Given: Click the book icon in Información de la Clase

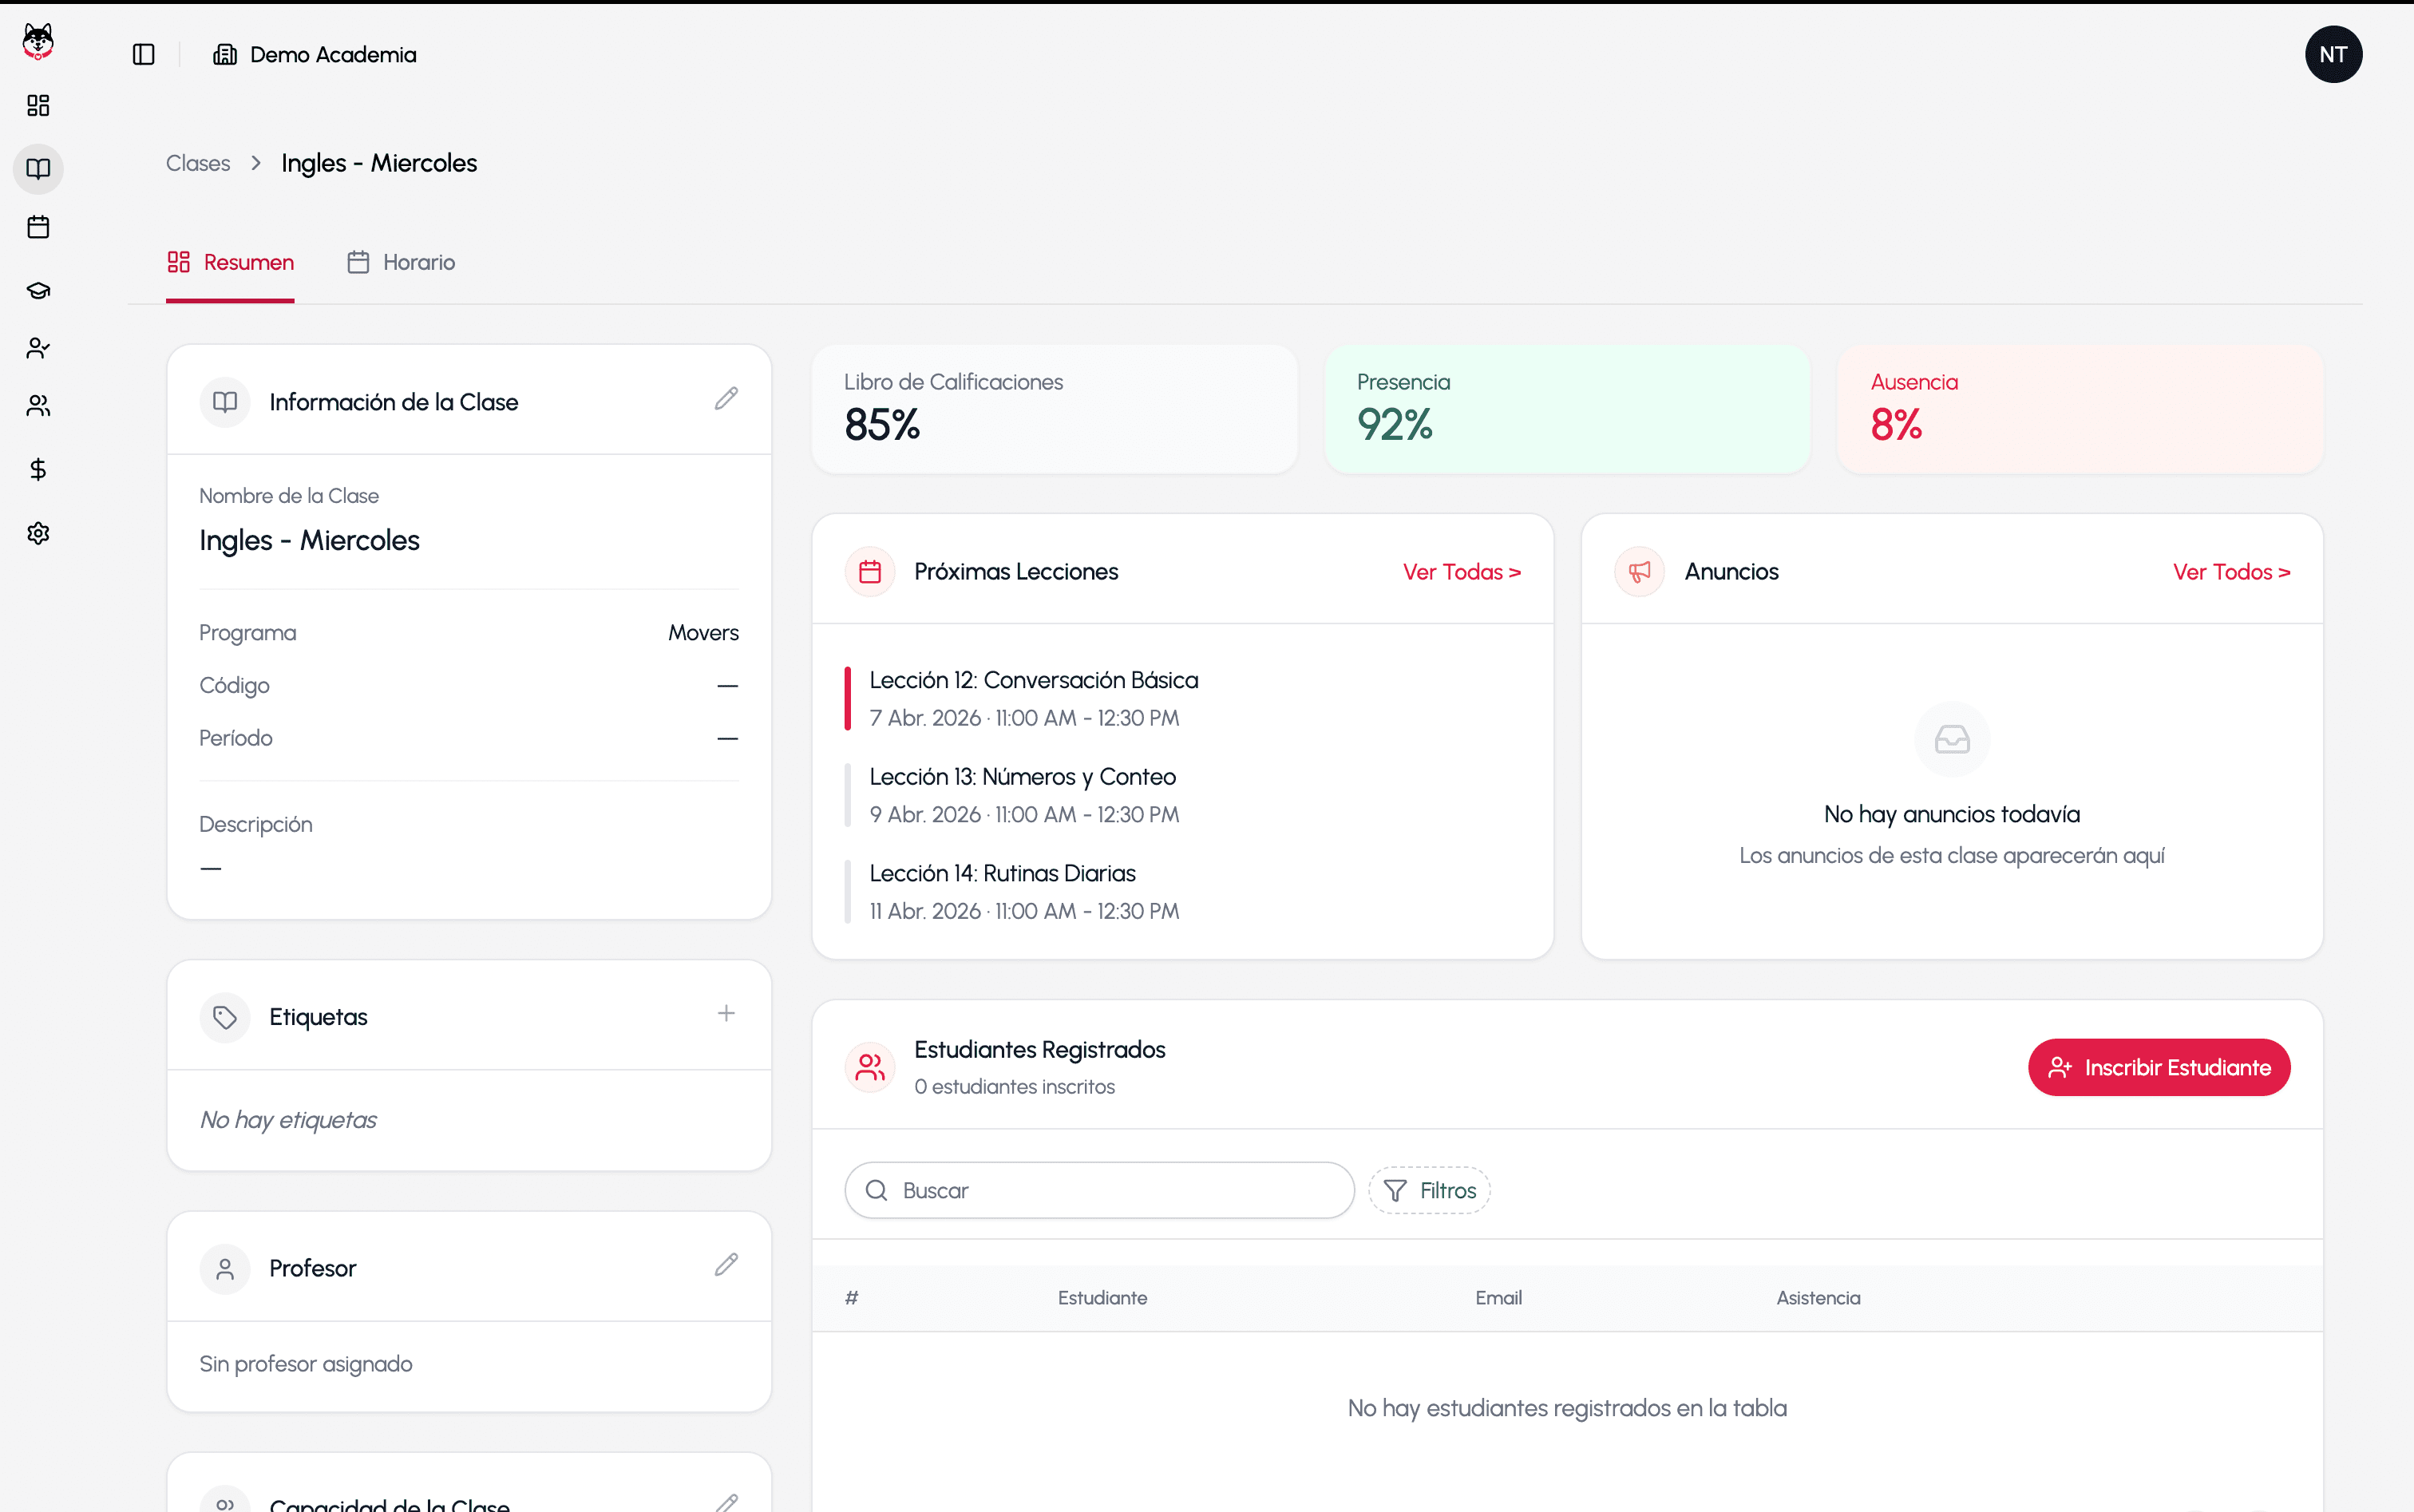Looking at the screenshot, I should pos(225,402).
